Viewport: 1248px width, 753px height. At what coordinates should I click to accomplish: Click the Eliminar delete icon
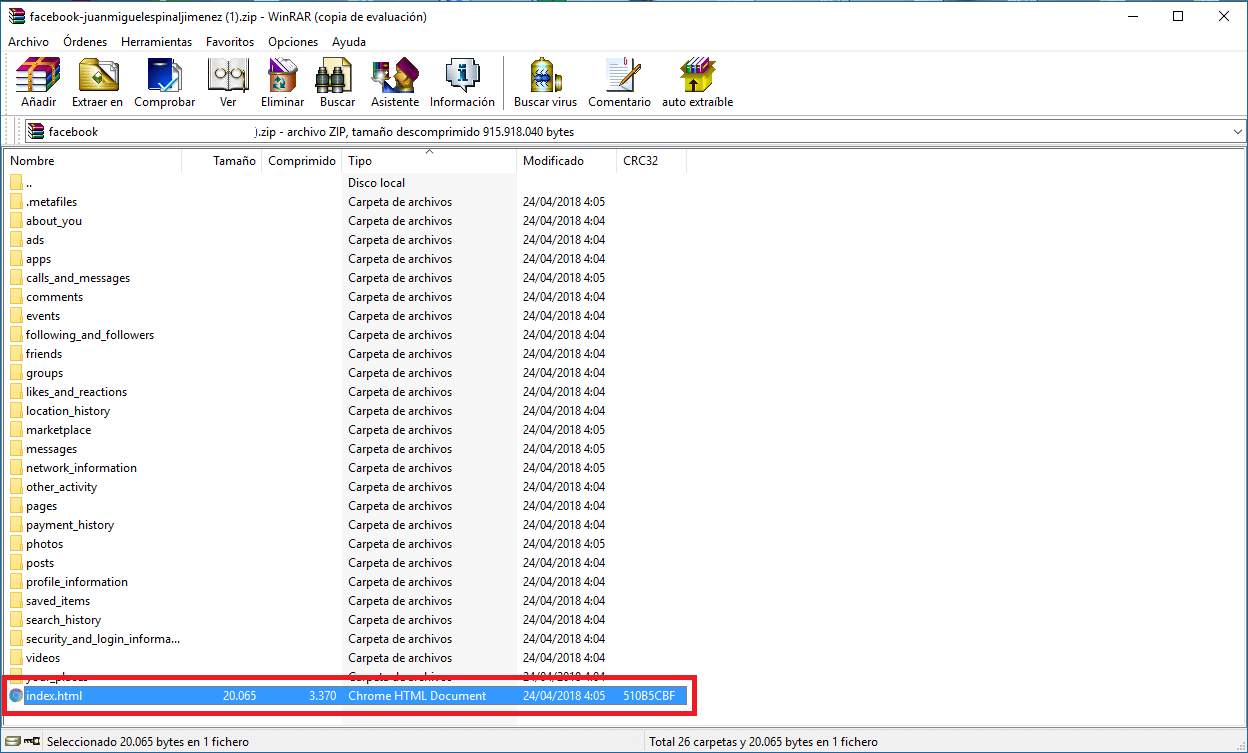(x=282, y=75)
